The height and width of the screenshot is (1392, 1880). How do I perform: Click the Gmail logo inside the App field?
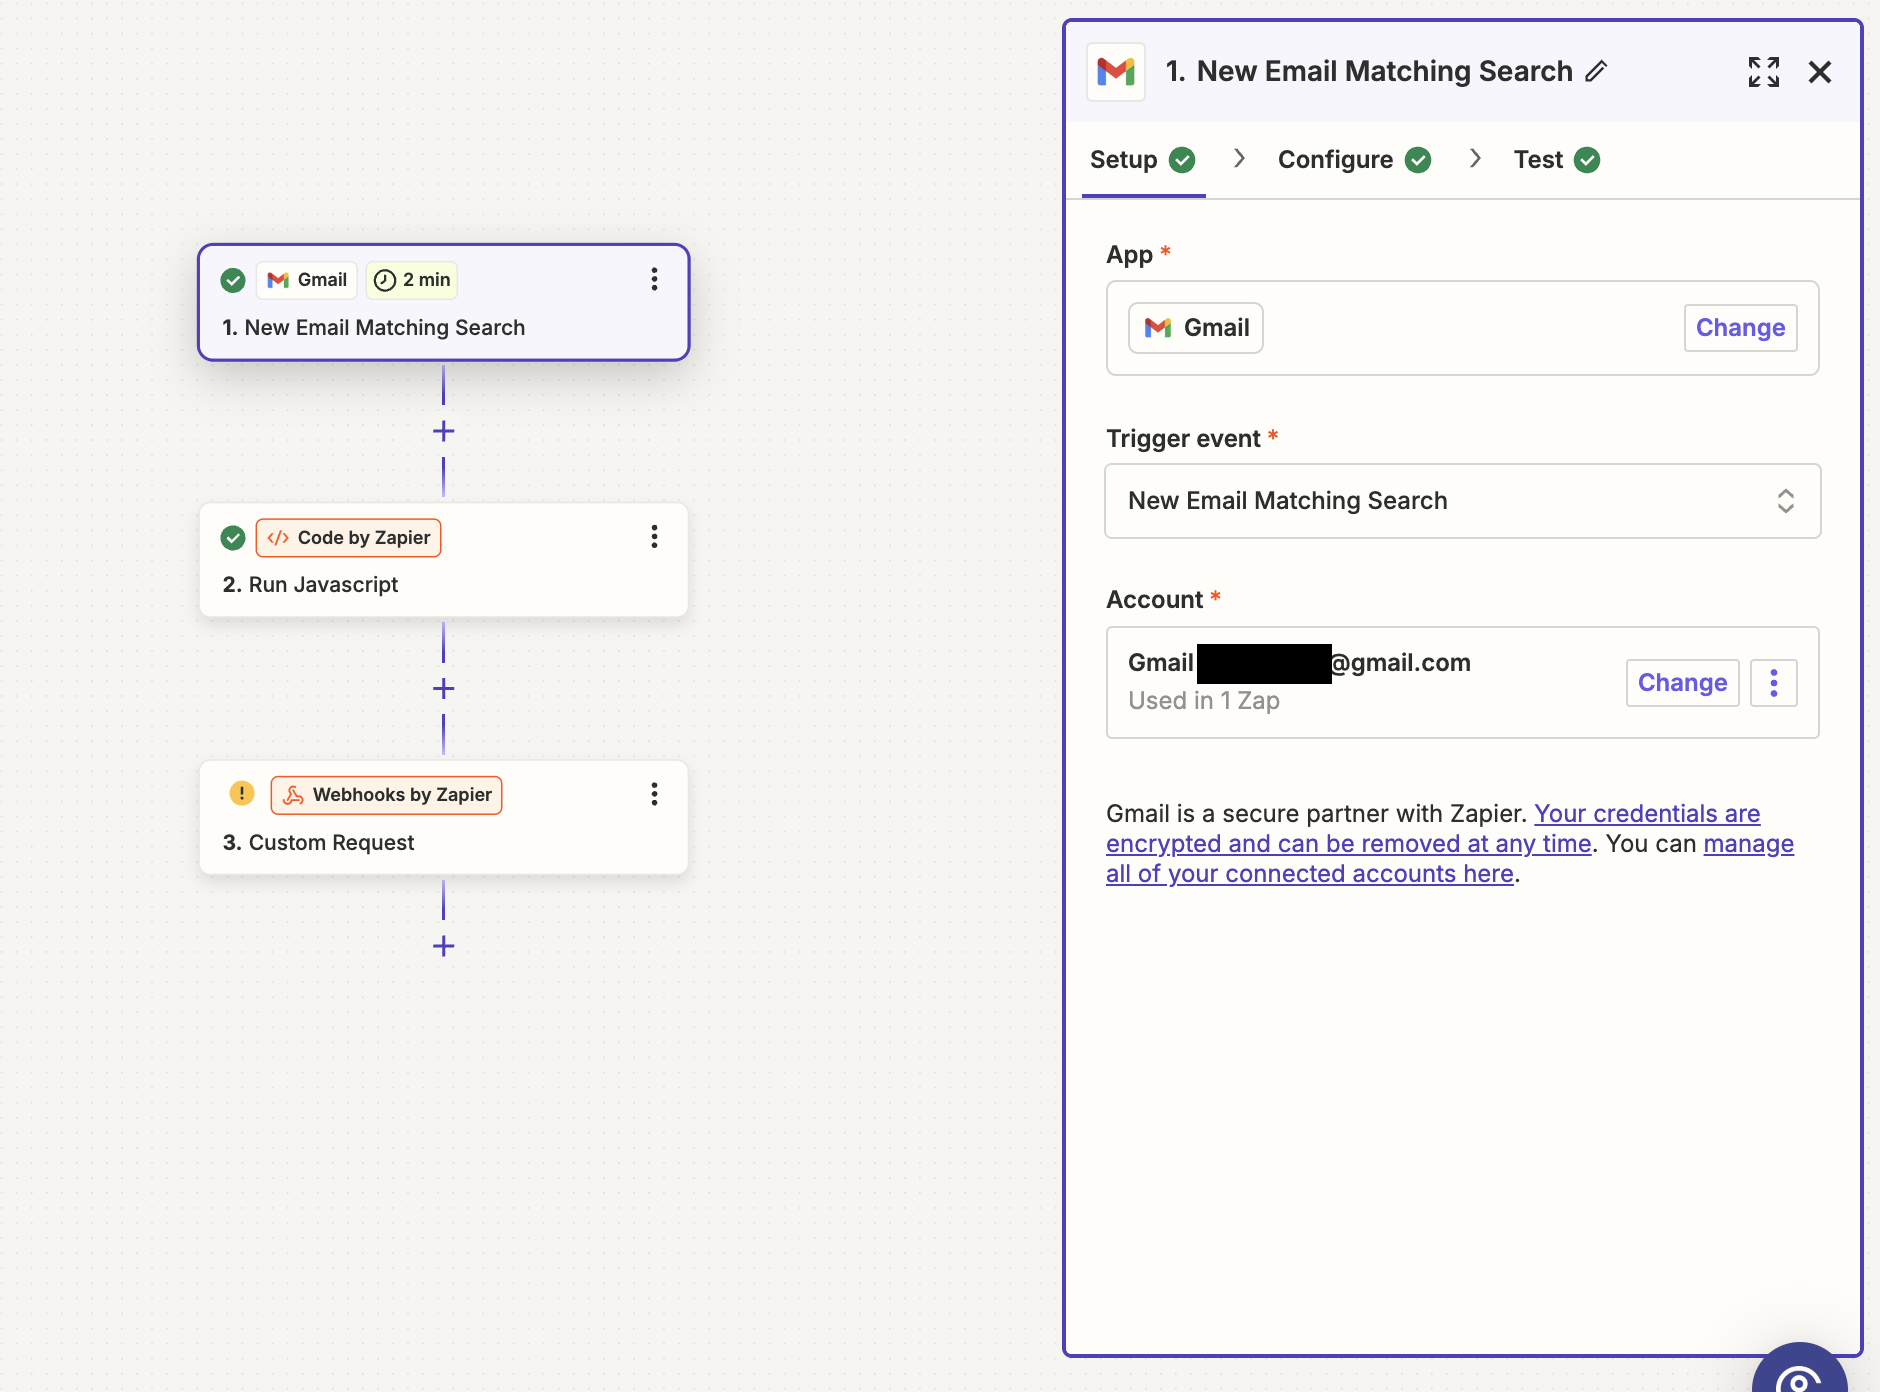tap(1158, 327)
